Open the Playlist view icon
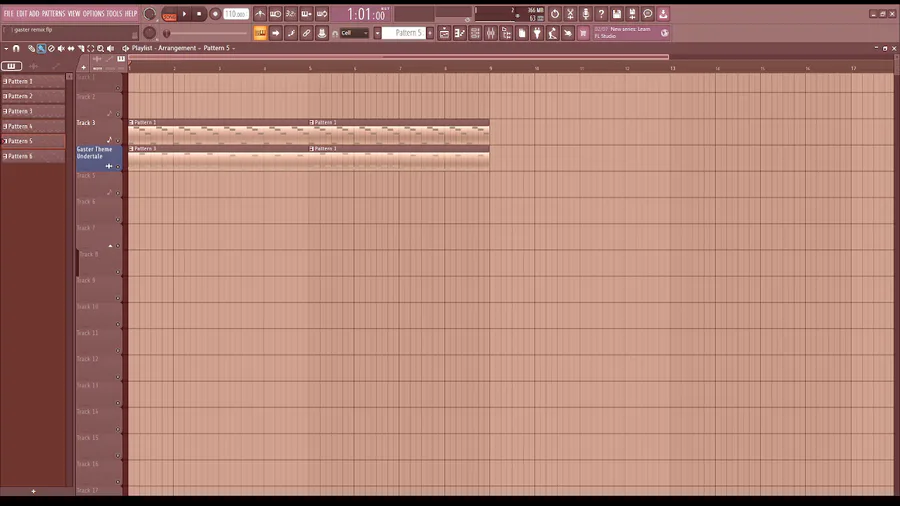 (444, 33)
